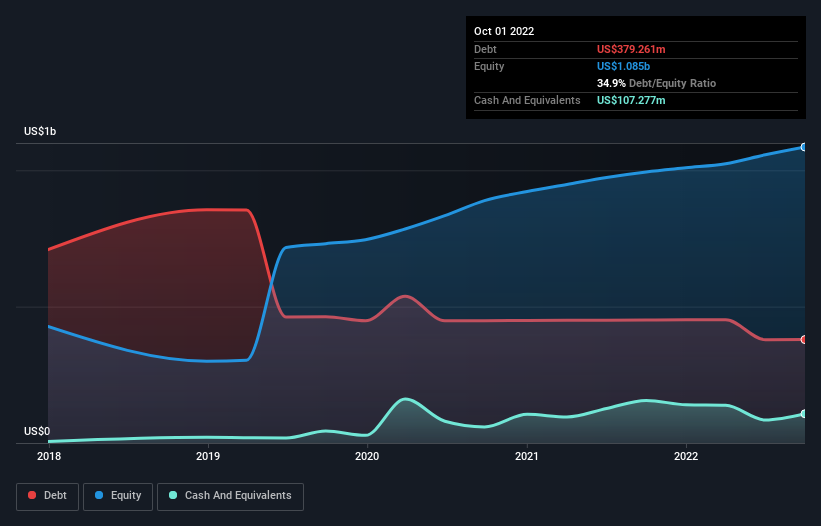Click the 2018 x-axis label

pos(49,456)
